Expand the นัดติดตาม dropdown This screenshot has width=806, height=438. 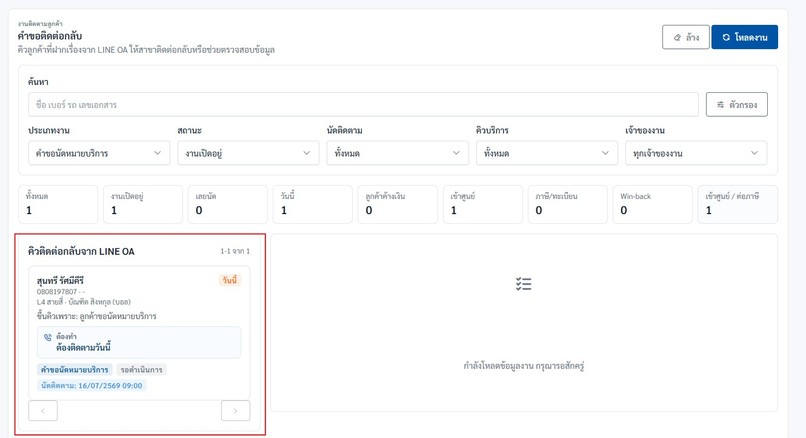pos(397,153)
